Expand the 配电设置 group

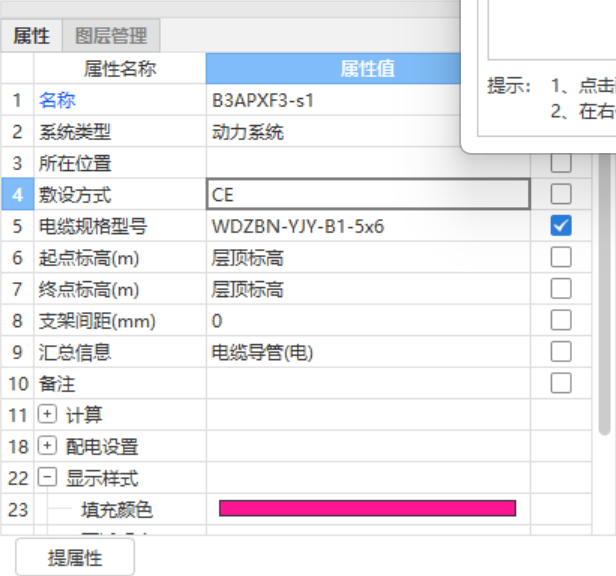pyautogui.click(x=47, y=446)
